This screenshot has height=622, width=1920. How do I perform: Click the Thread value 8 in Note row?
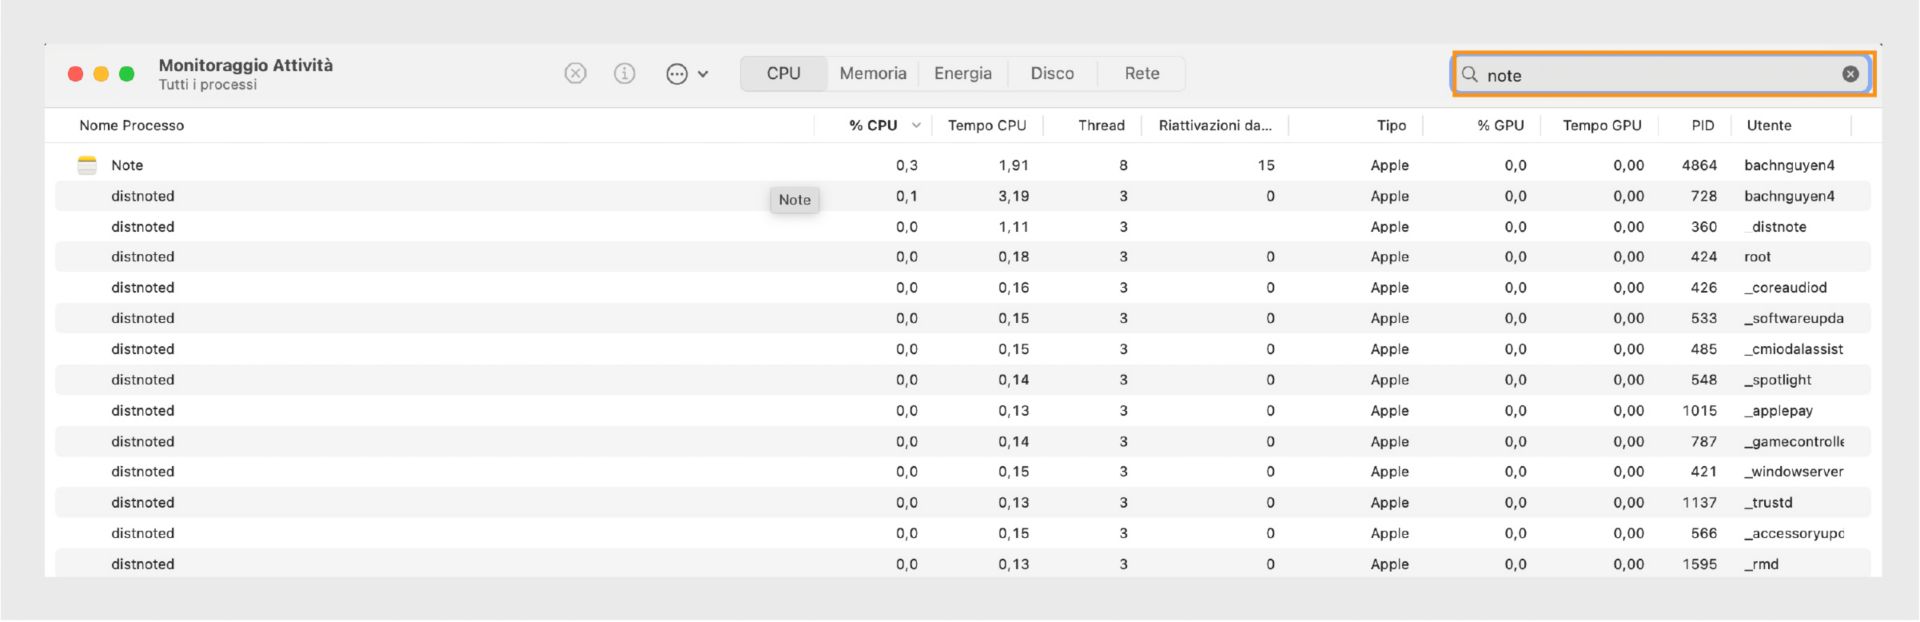click(1123, 165)
